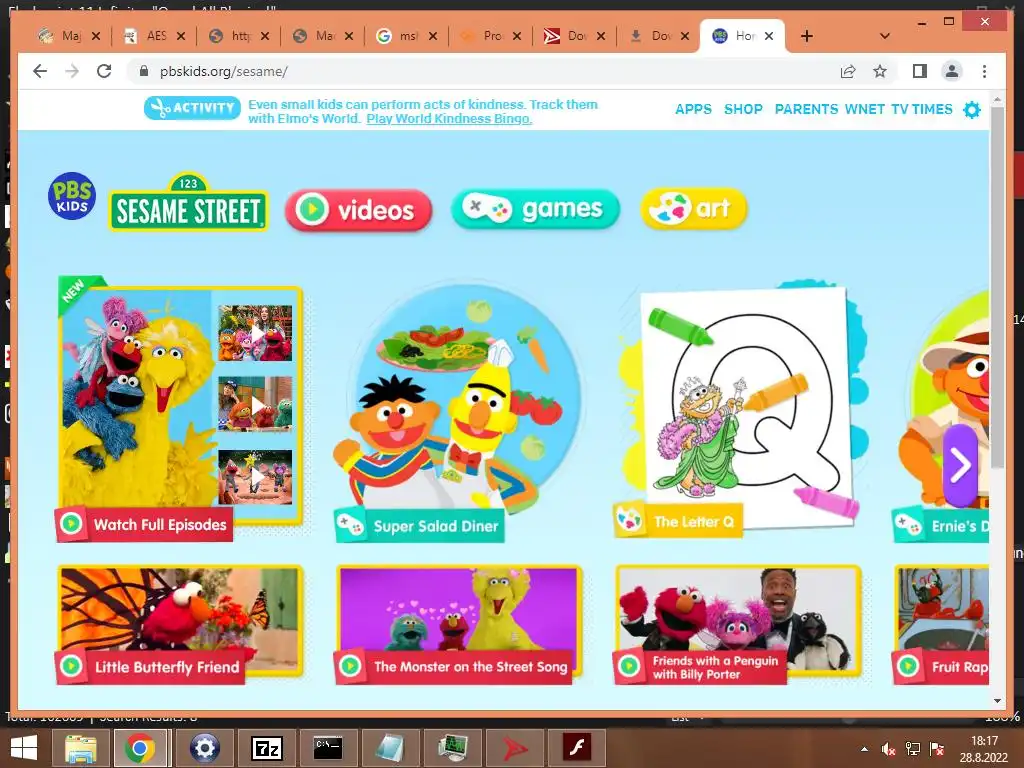Open the Chrome three-dot menu
Image resolution: width=1024 pixels, height=768 pixels.
pyautogui.click(x=984, y=71)
